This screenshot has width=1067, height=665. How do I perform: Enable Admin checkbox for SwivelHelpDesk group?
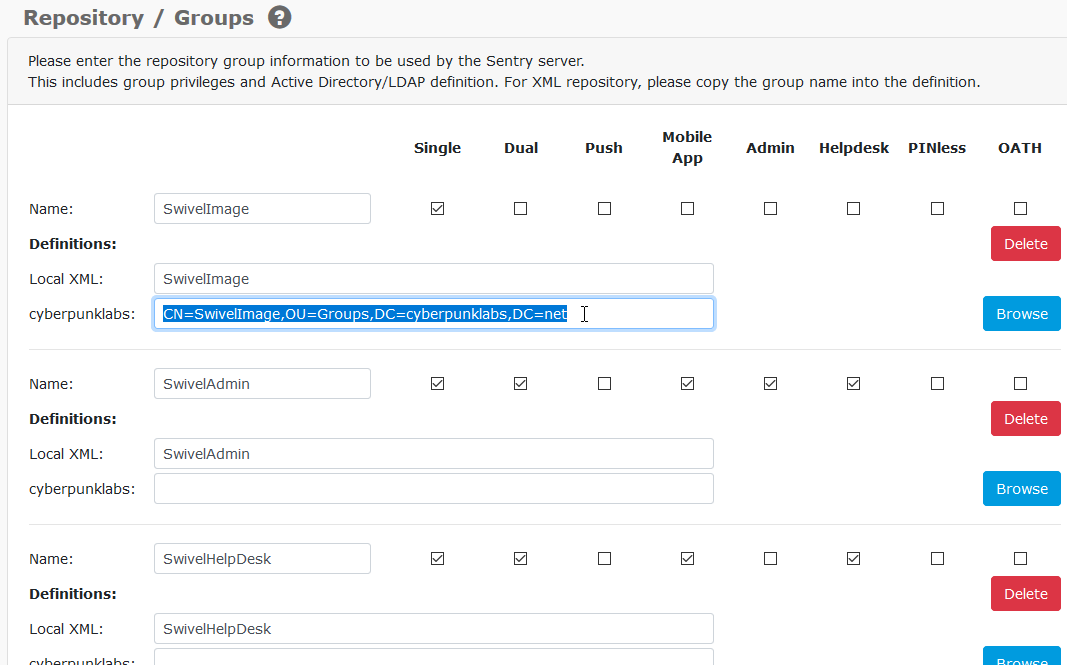tap(770, 559)
